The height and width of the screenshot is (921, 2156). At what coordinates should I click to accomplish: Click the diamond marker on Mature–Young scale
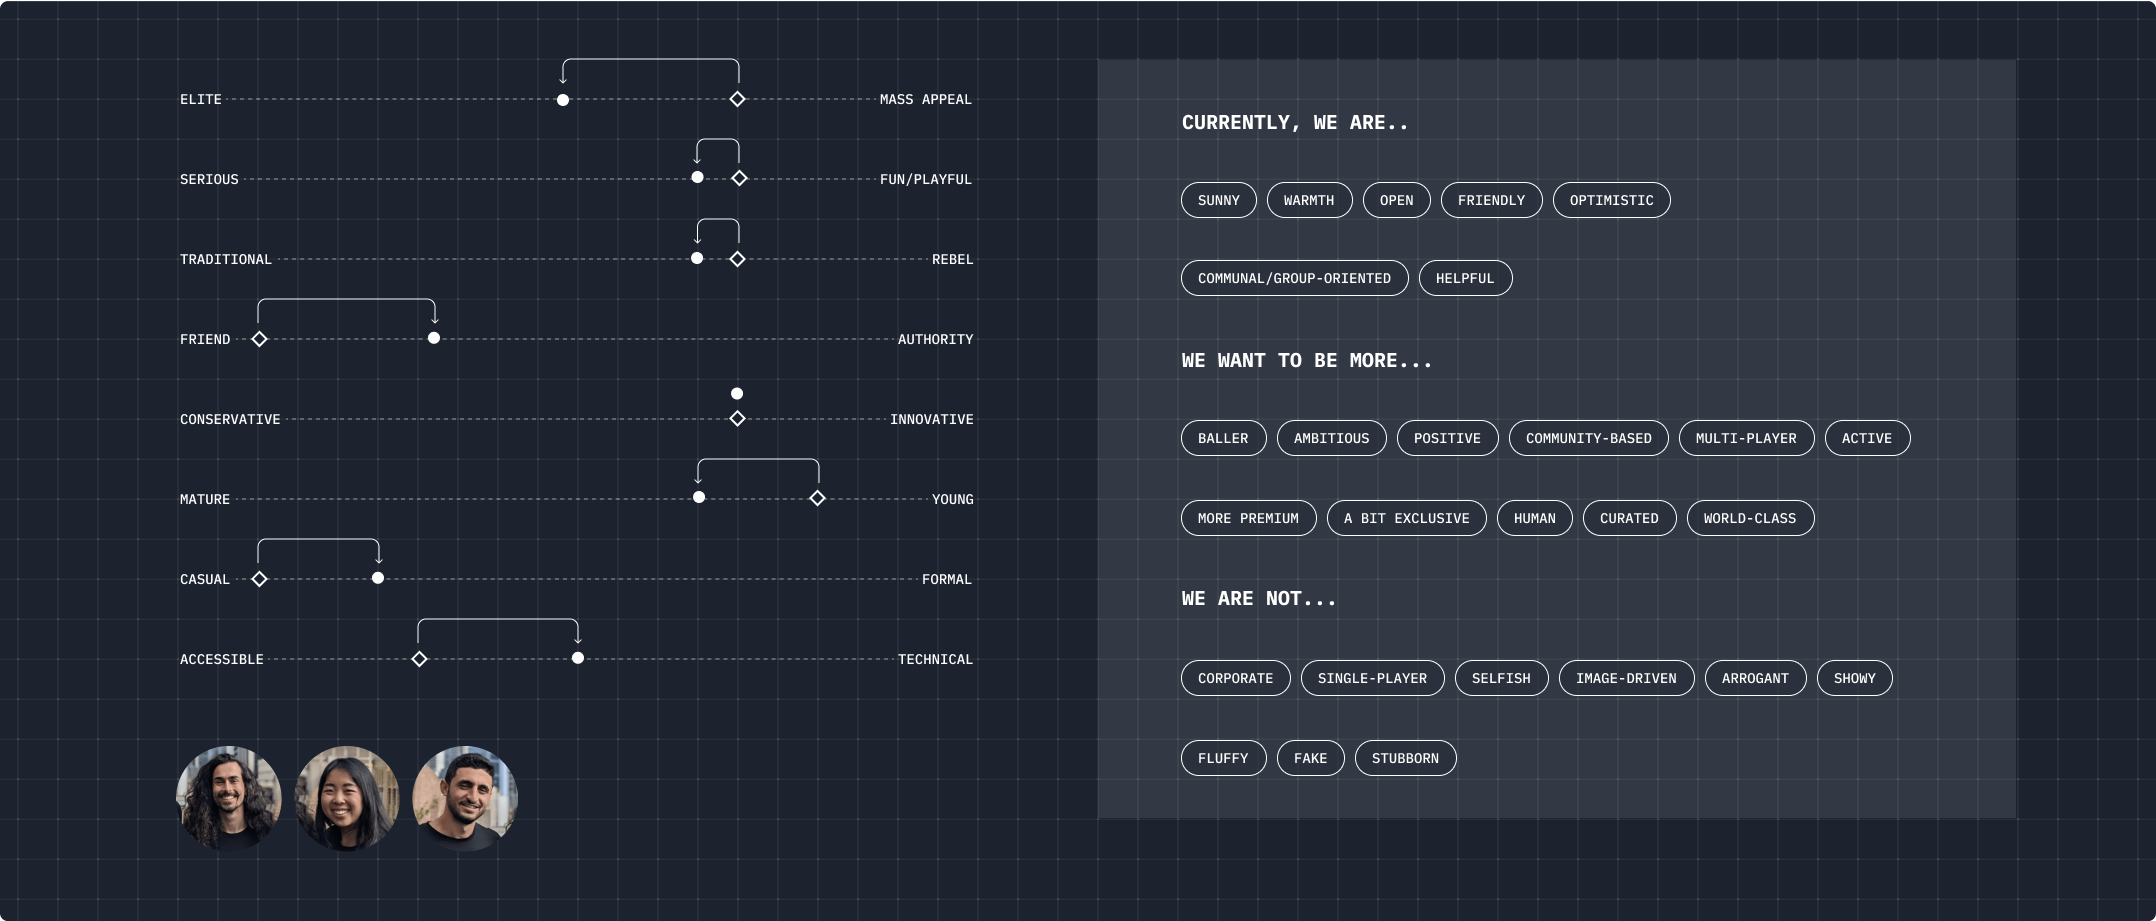817,498
